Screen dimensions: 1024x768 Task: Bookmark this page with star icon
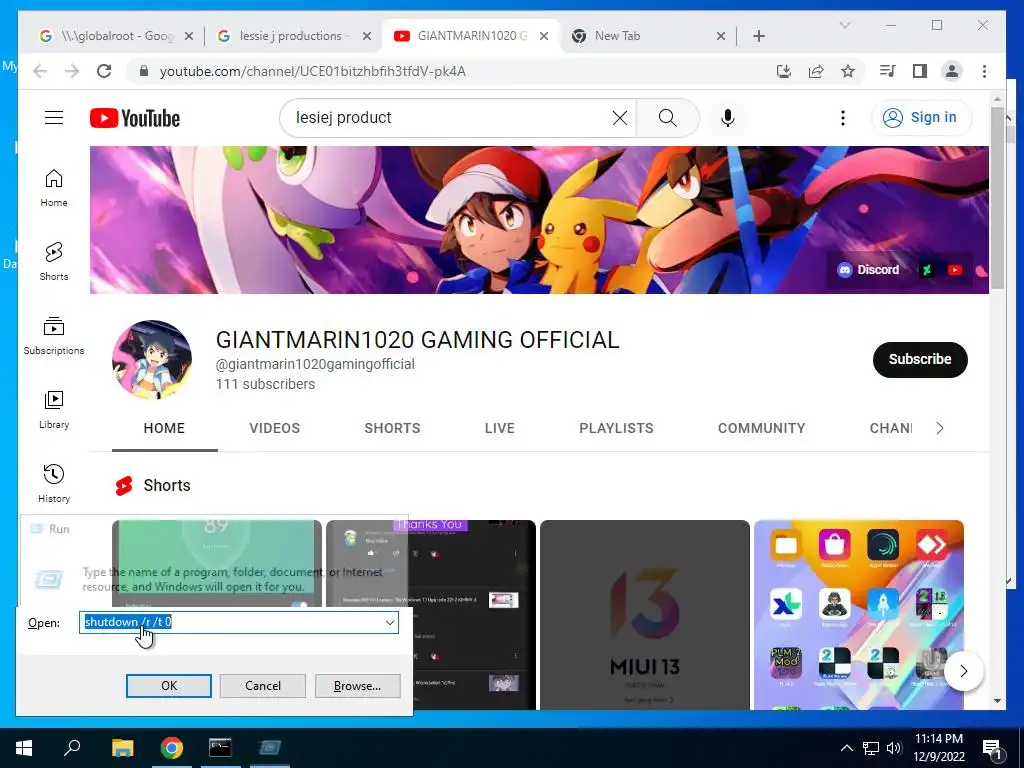pos(848,71)
